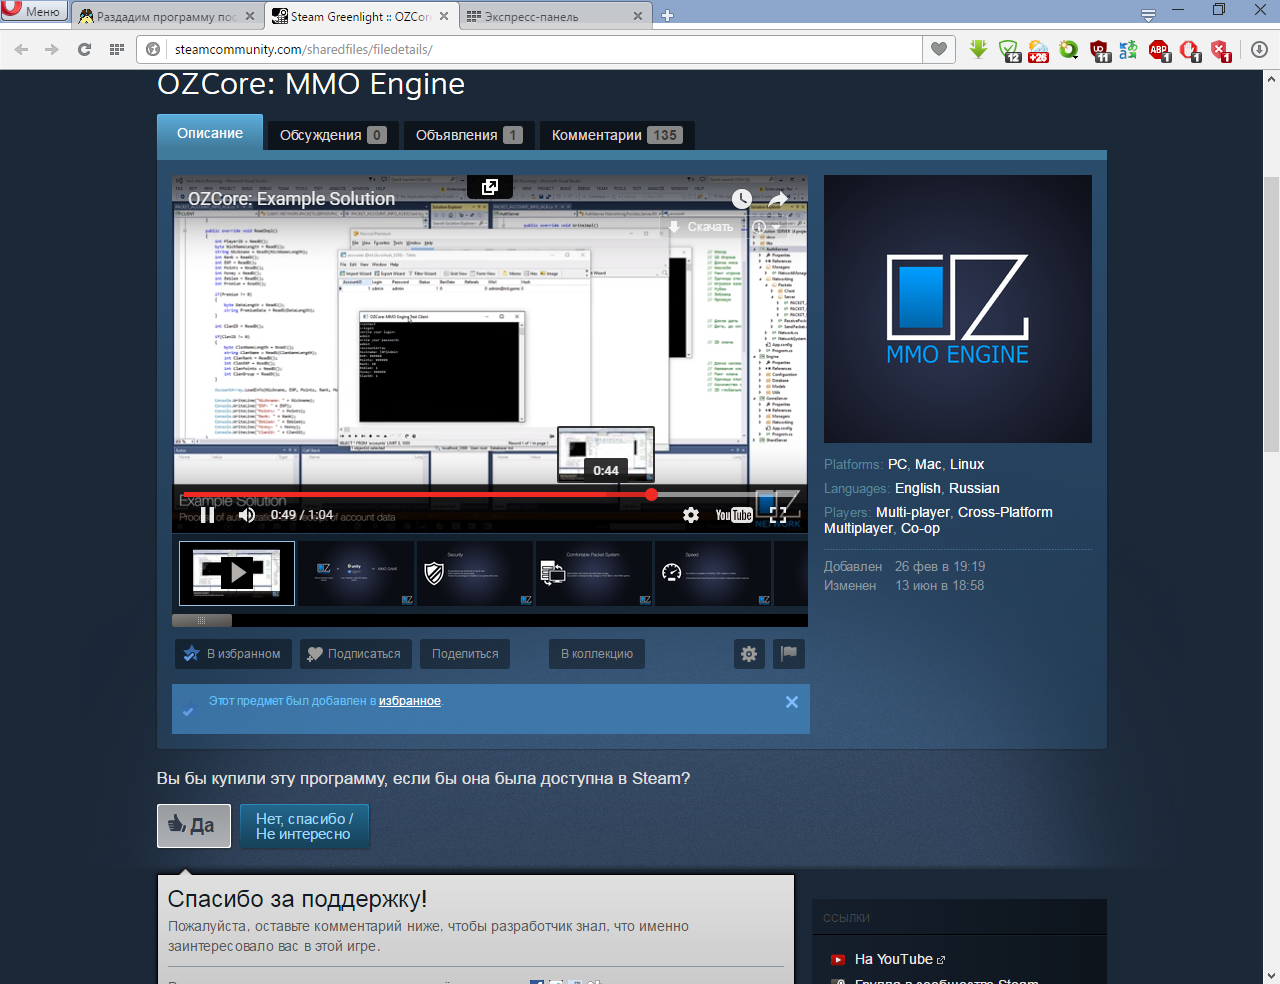Select the 'Linux' platform text
1280x984 pixels.
(x=967, y=464)
